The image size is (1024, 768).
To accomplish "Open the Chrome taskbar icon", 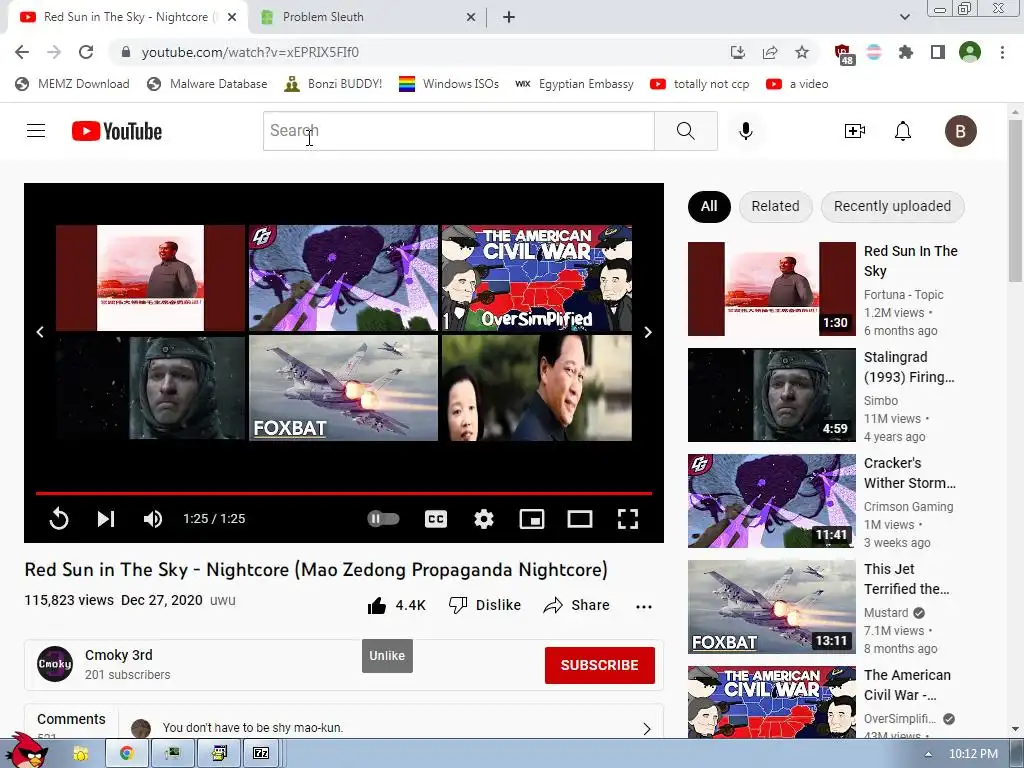I will [126, 754].
